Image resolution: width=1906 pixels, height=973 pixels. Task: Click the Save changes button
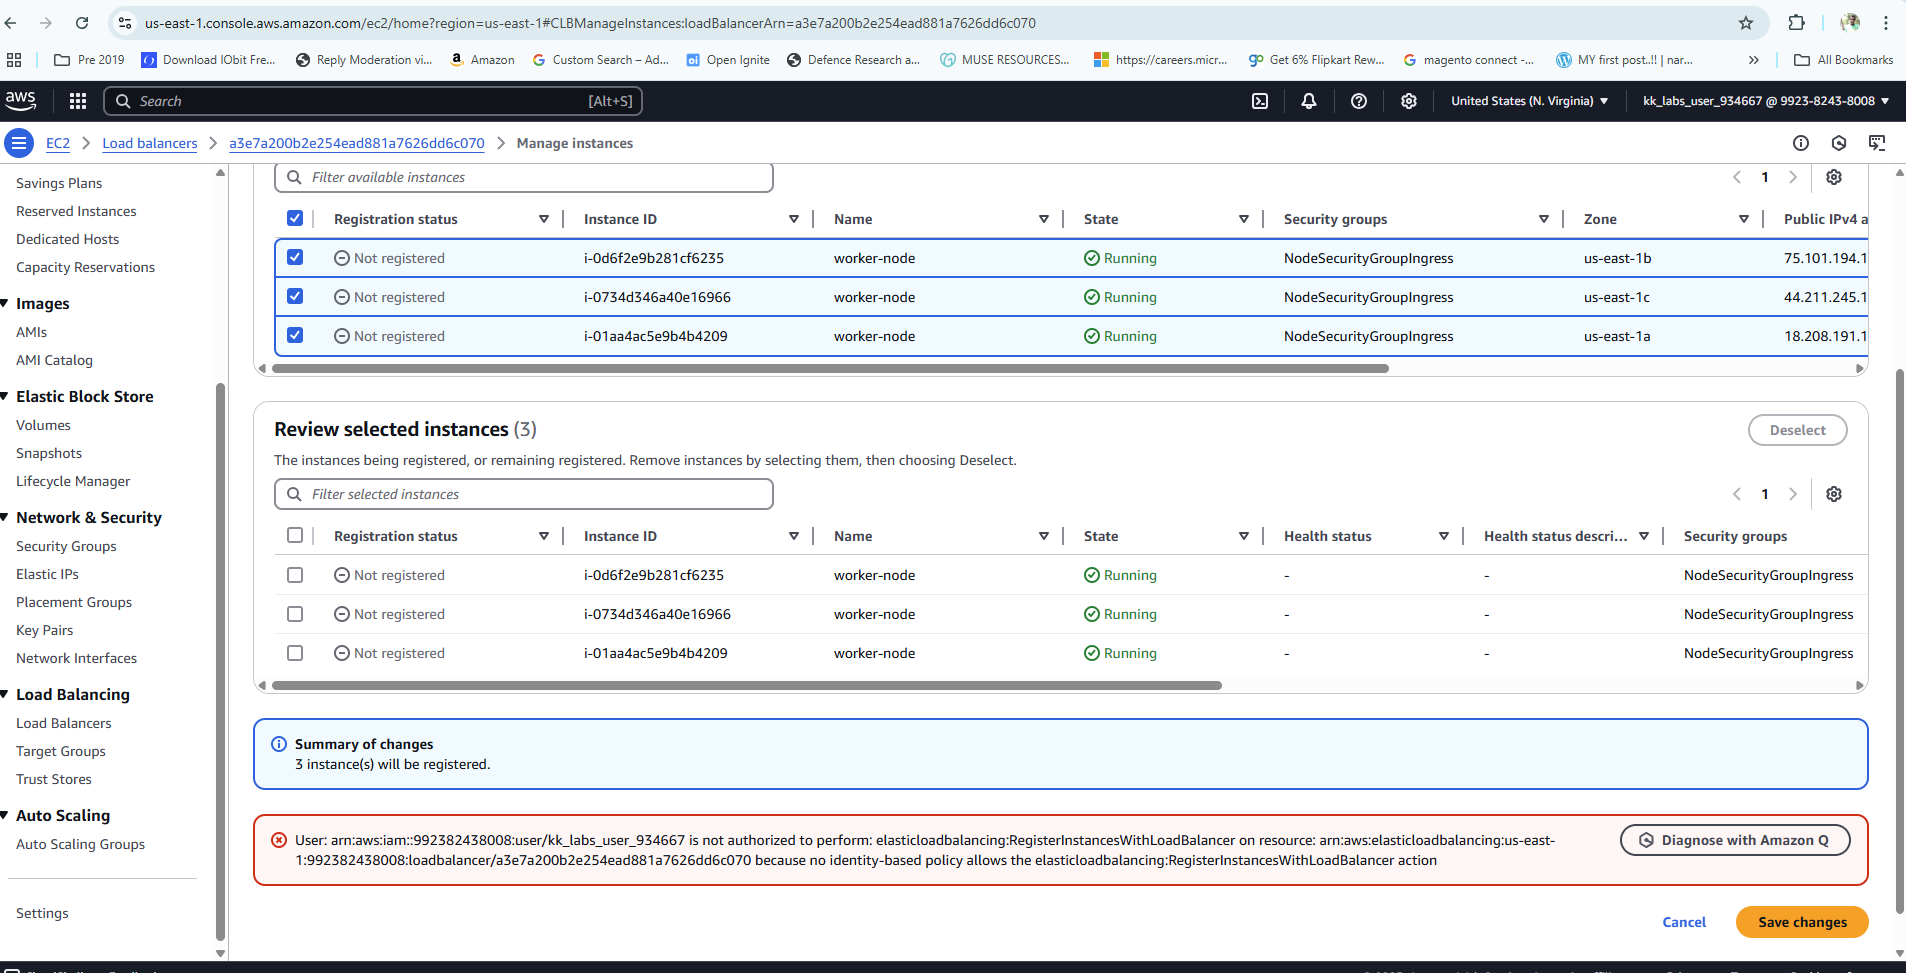[1801, 922]
